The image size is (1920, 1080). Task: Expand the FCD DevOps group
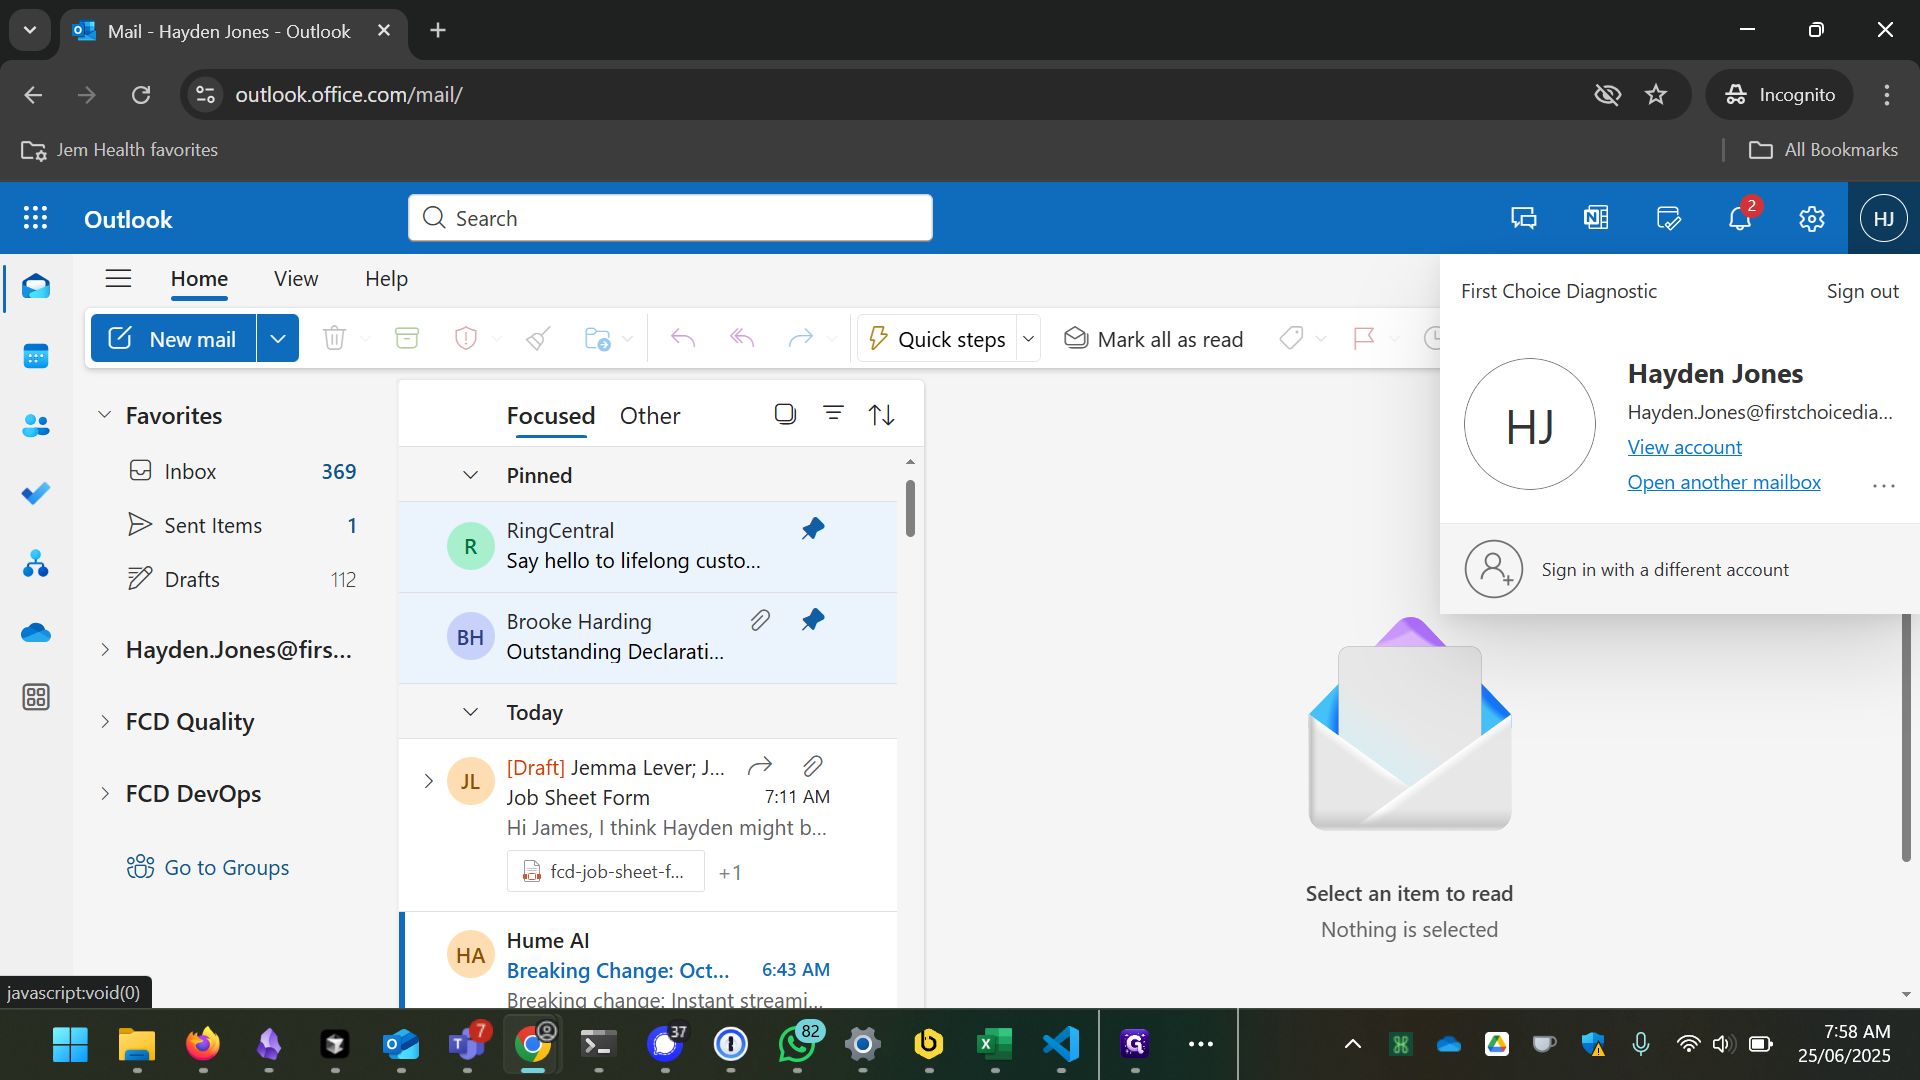click(104, 794)
